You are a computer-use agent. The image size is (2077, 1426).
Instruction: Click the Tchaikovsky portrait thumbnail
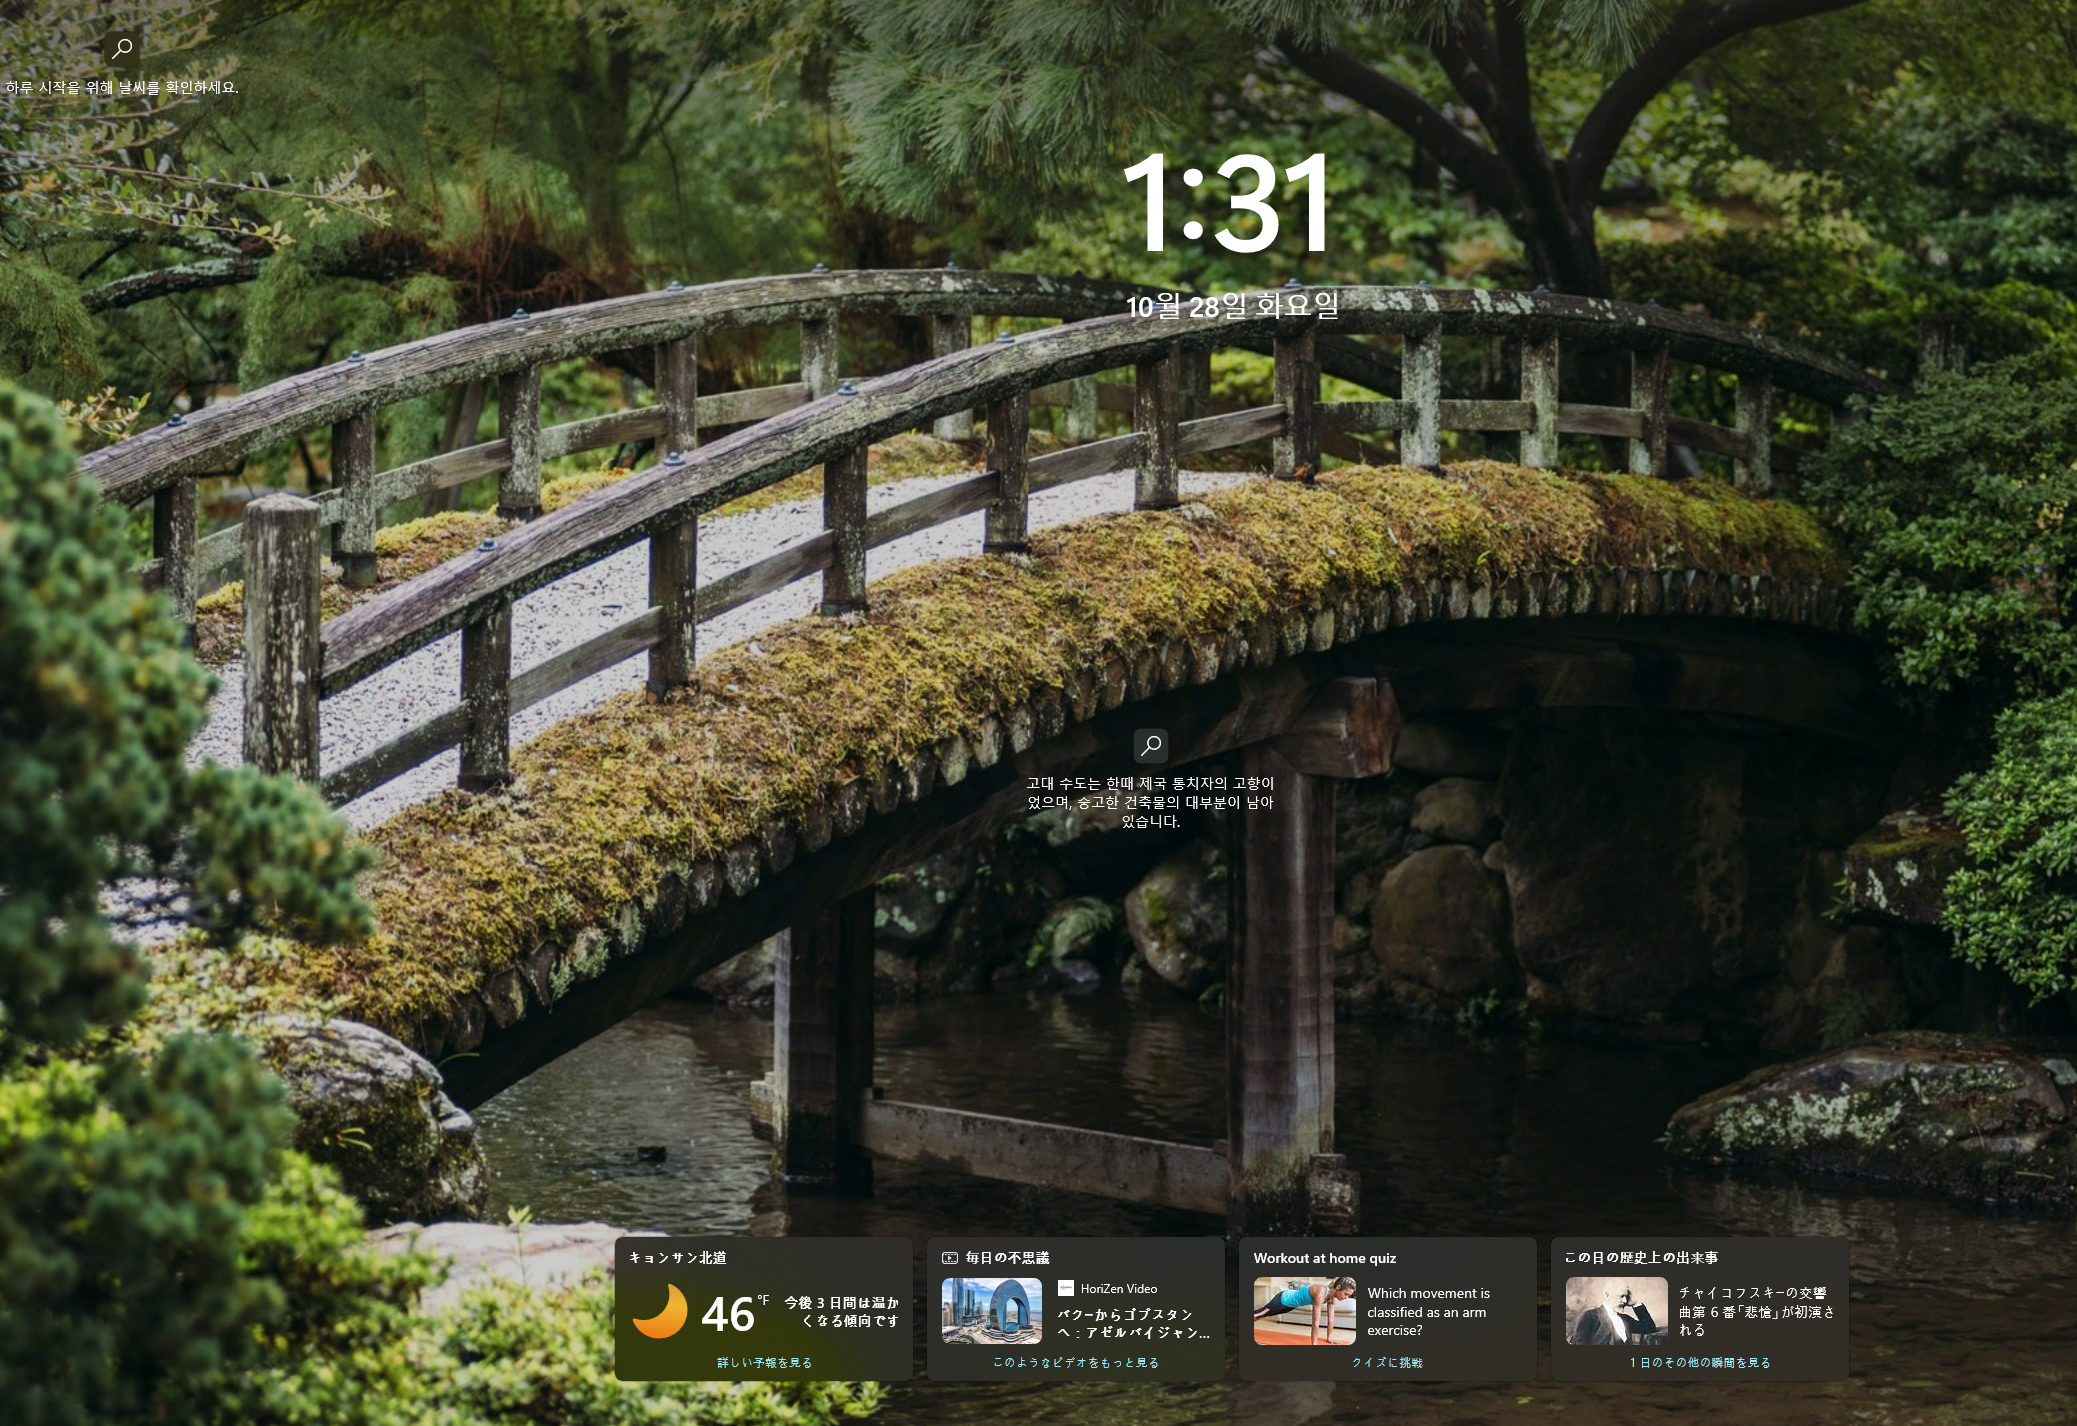tap(1616, 1311)
